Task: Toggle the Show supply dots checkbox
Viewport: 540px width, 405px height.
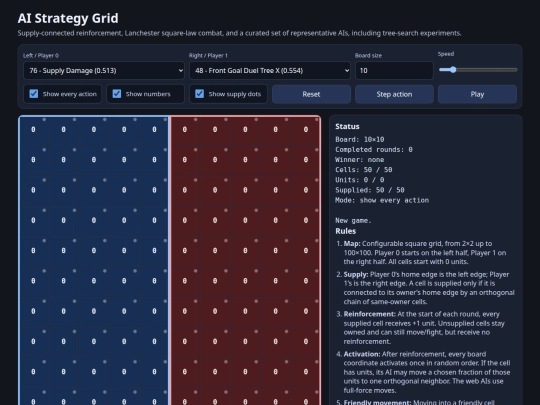Action: click(x=199, y=94)
